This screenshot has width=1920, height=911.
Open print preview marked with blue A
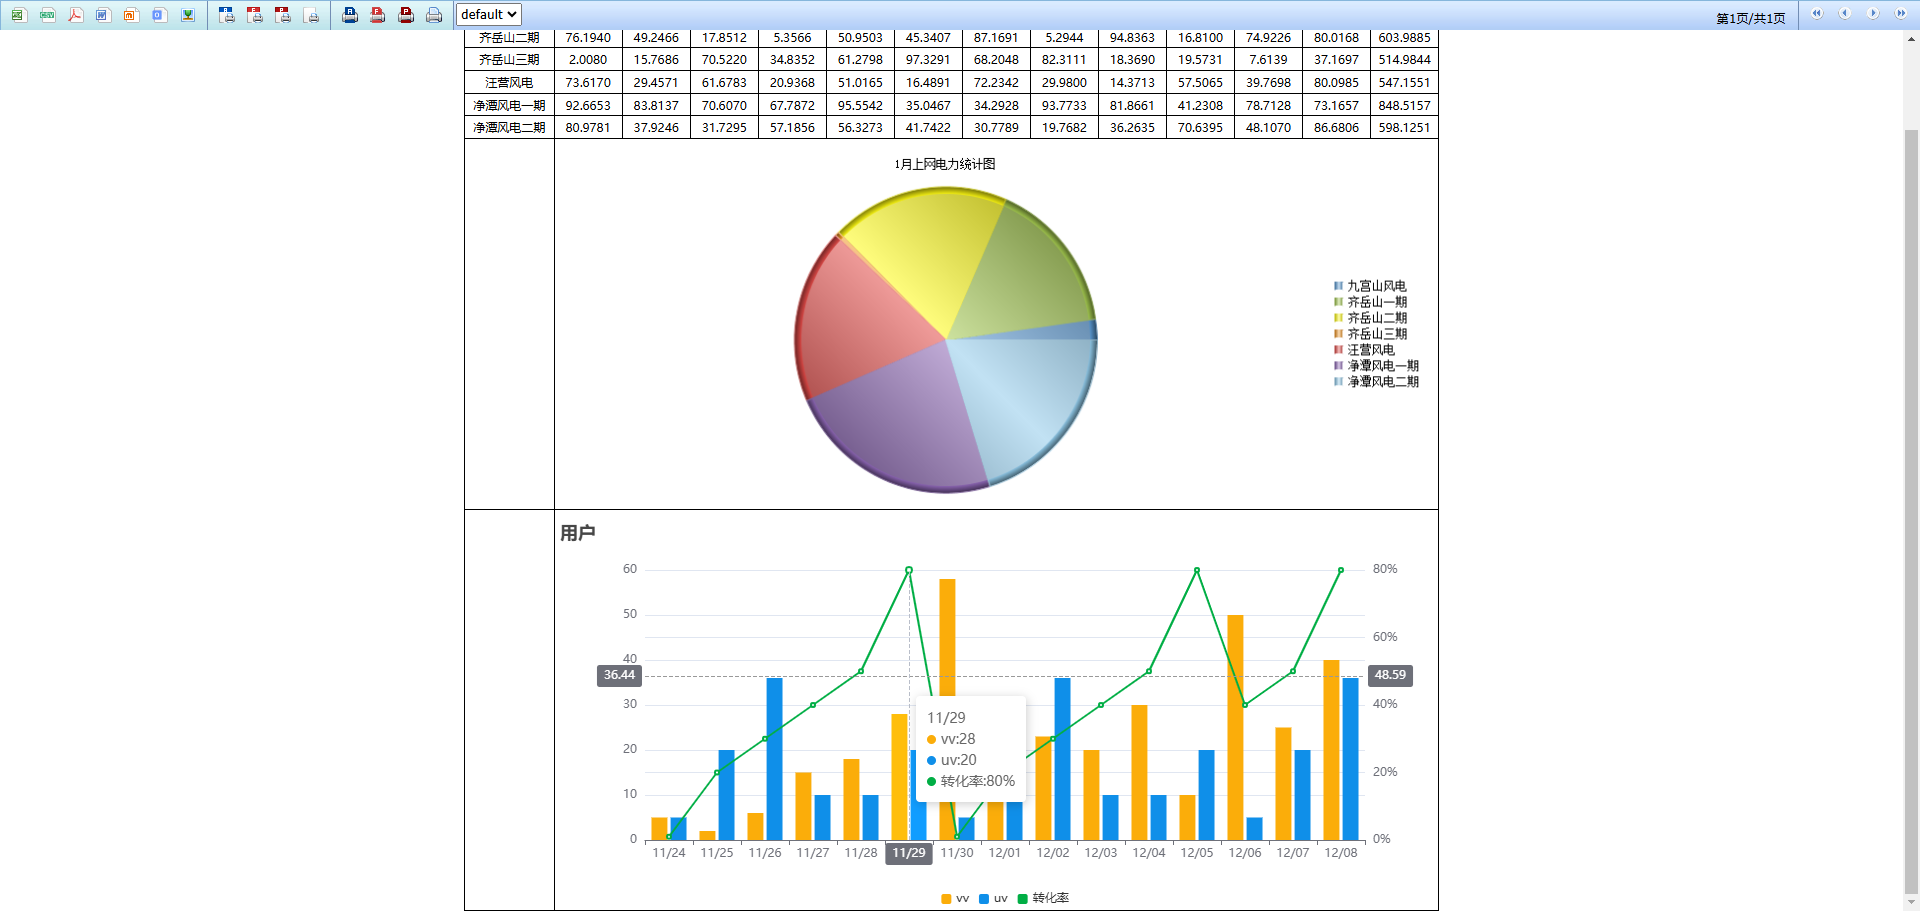[x=227, y=15]
